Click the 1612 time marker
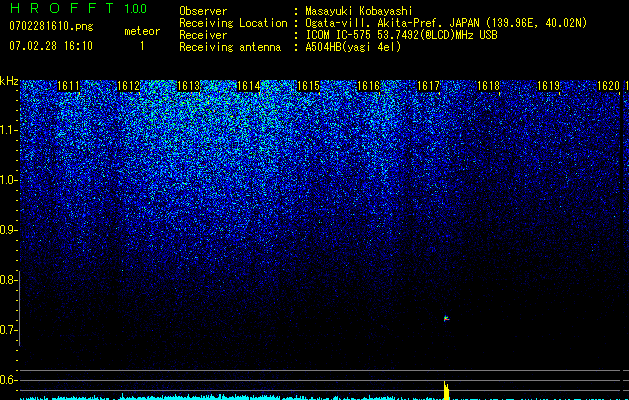Viewport: 629px width, 400px height. (128, 86)
